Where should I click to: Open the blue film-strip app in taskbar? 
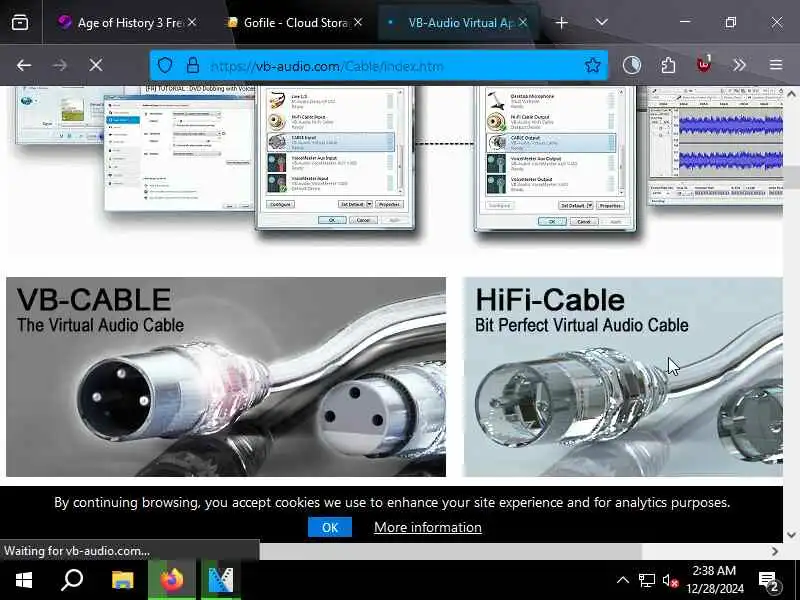click(x=220, y=580)
